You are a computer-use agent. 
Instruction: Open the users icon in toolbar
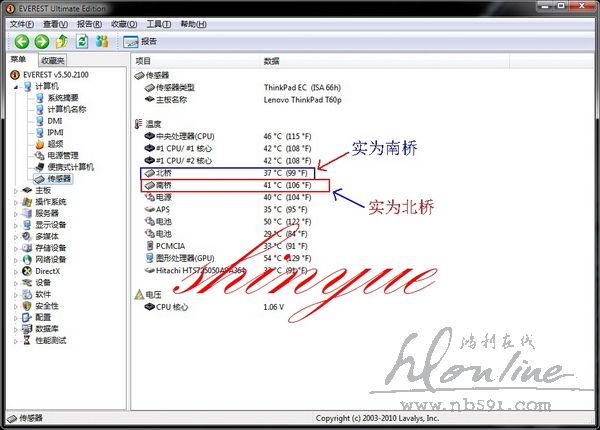102,41
